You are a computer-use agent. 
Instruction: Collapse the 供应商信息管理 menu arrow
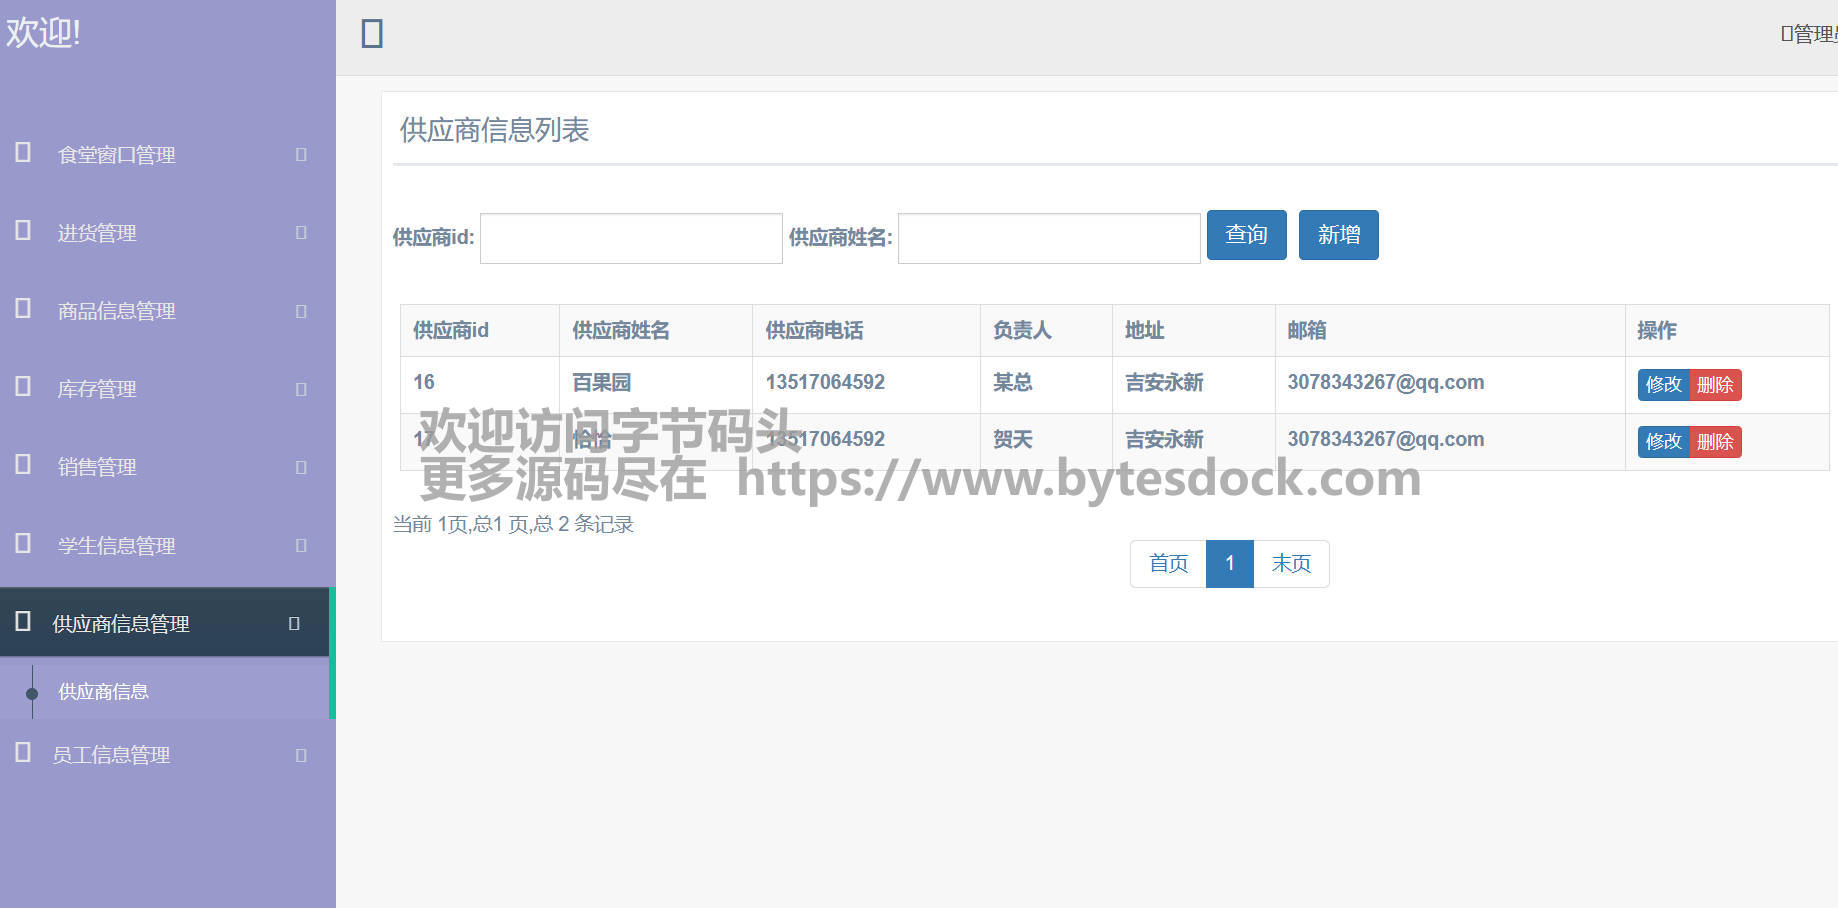(x=294, y=624)
